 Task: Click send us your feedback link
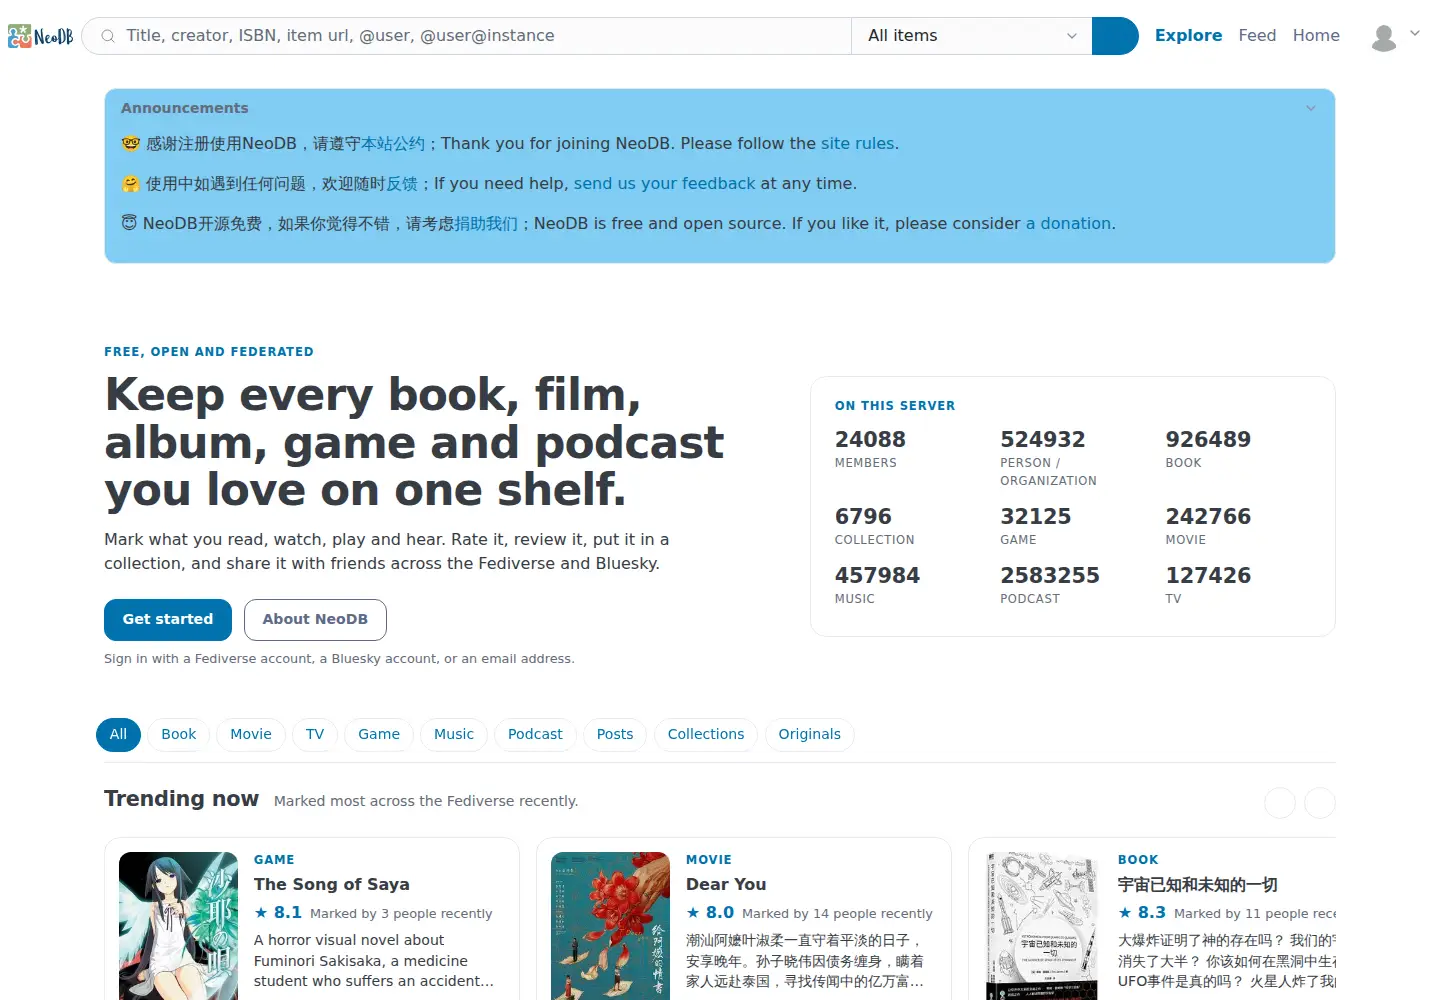coord(664,184)
